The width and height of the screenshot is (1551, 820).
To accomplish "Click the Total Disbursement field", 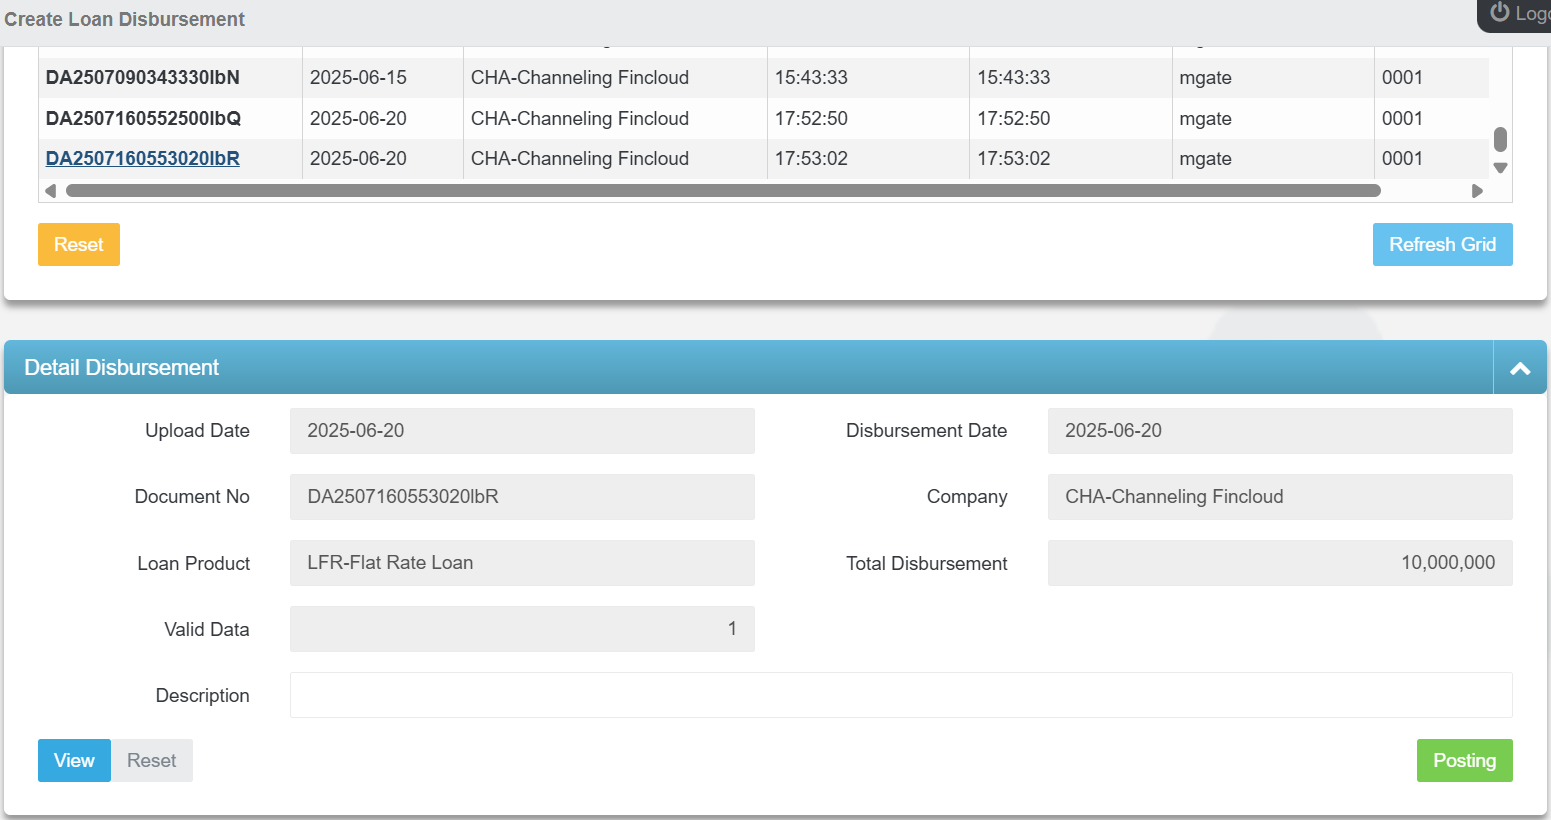I will pos(1279,563).
